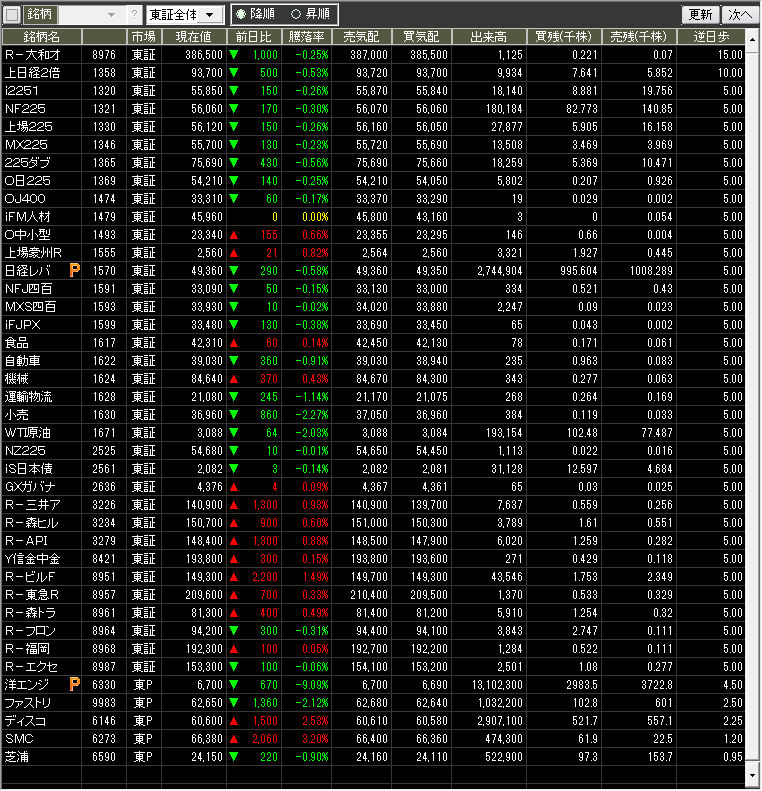
Task: Select the 昇順 radio button
Action: coord(295,15)
